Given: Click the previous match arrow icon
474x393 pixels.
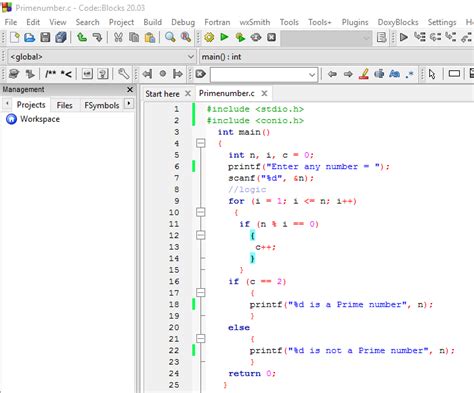Looking at the screenshot, I should point(332,74).
